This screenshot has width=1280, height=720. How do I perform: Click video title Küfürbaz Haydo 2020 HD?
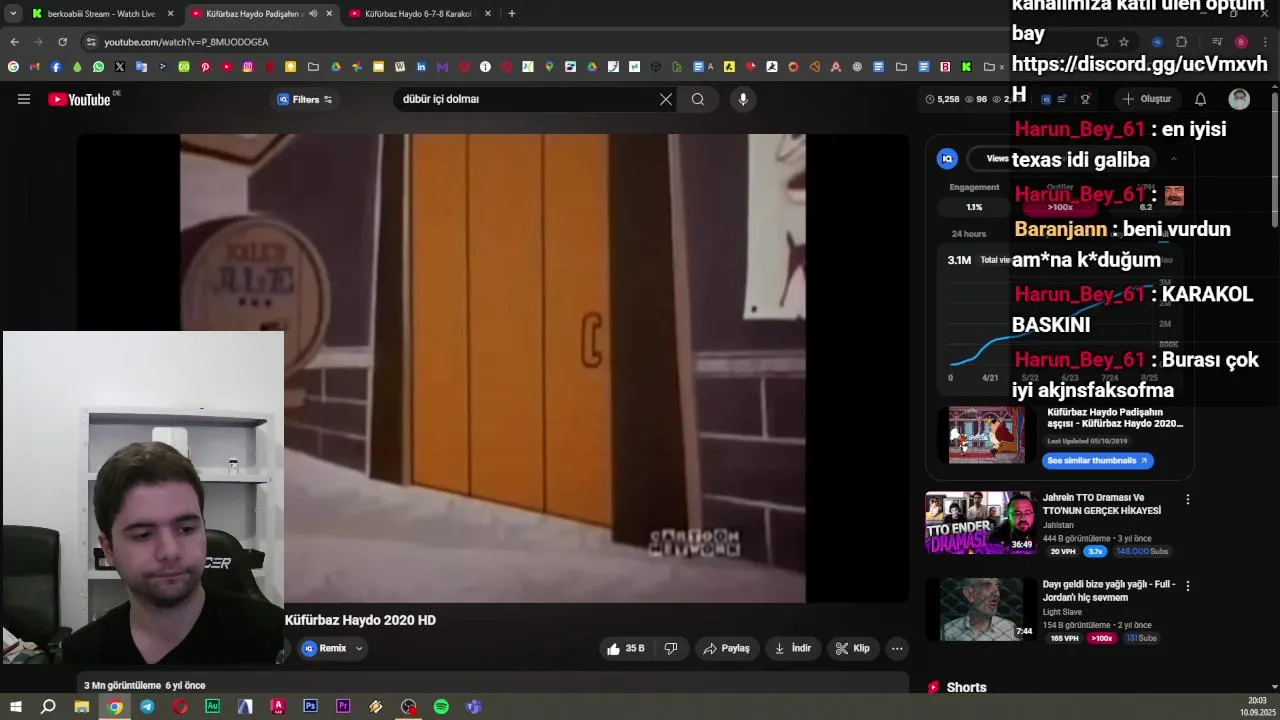point(360,620)
